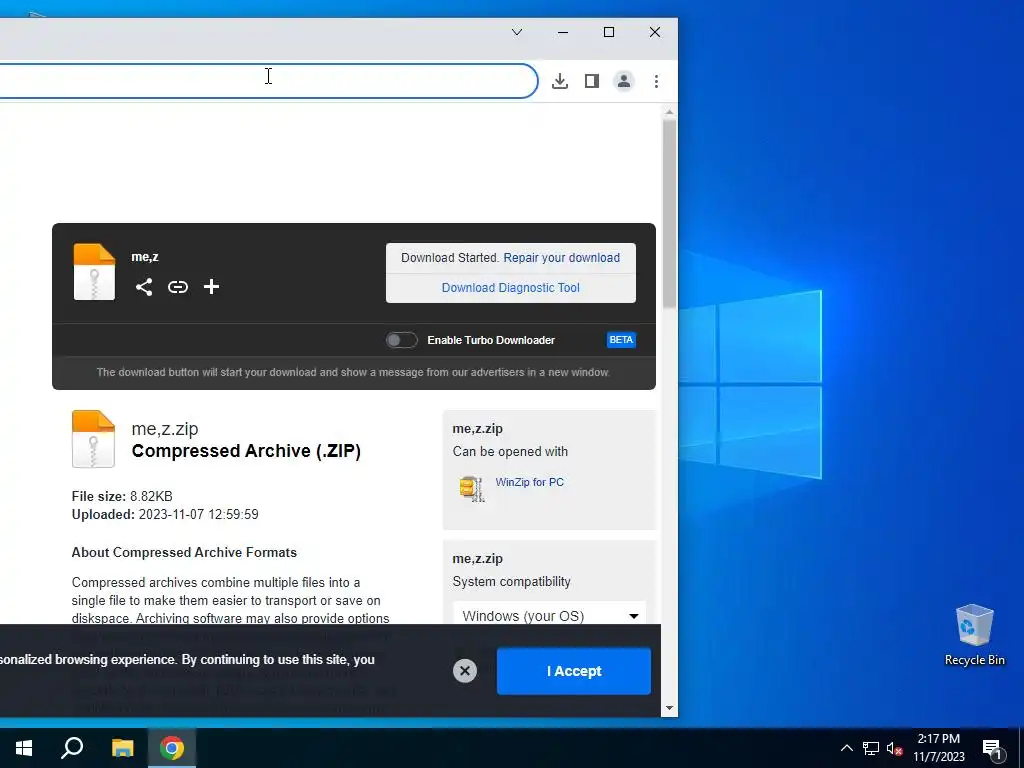This screenshot has height=768, width=1024.
Task: Open Chrome downloads icon in toolbar
Action: pos(560,81)
